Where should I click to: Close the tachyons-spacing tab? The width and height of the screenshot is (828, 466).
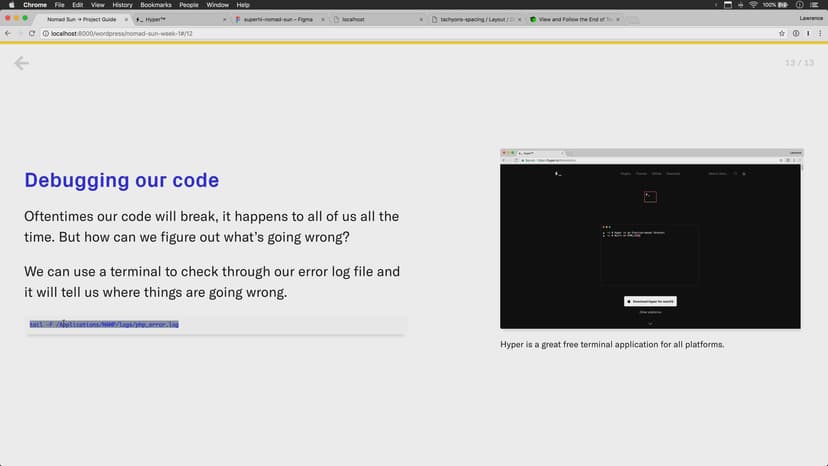pos(519,20)
